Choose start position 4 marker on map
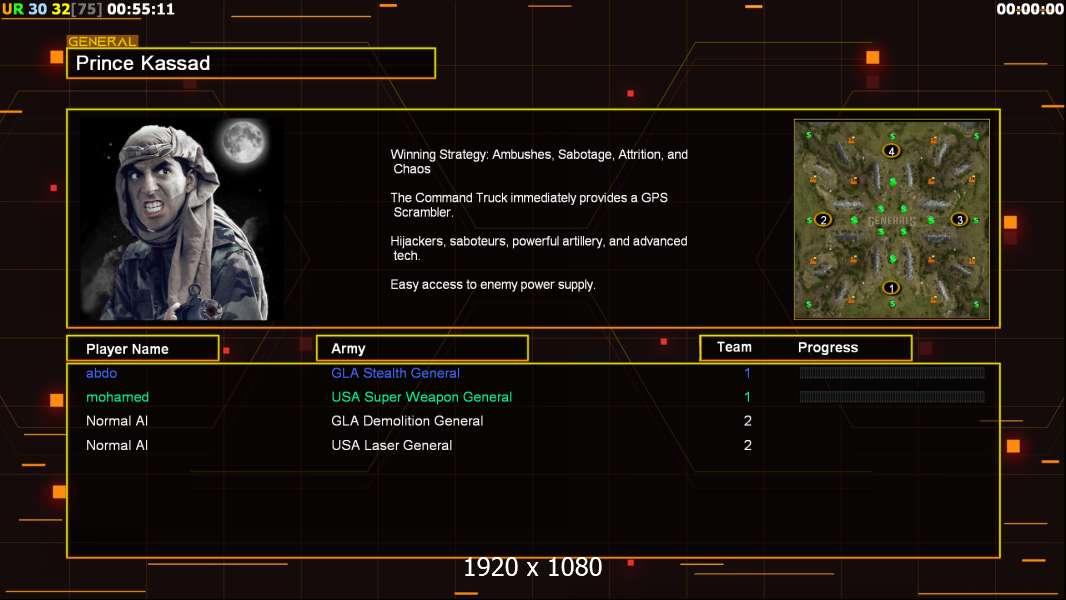This screenshot has height=600, width=1066. (891, 151)
